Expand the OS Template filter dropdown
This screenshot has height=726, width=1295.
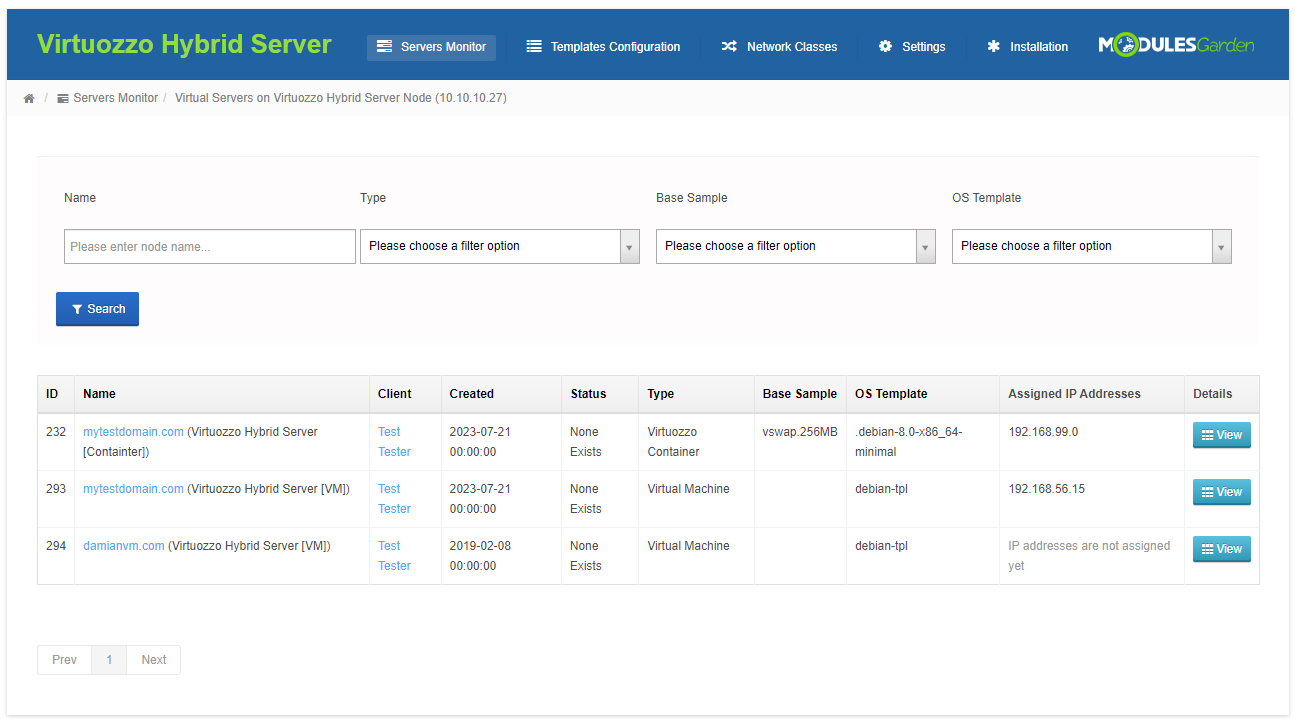pyautogui.click(x=1092, y=247)
